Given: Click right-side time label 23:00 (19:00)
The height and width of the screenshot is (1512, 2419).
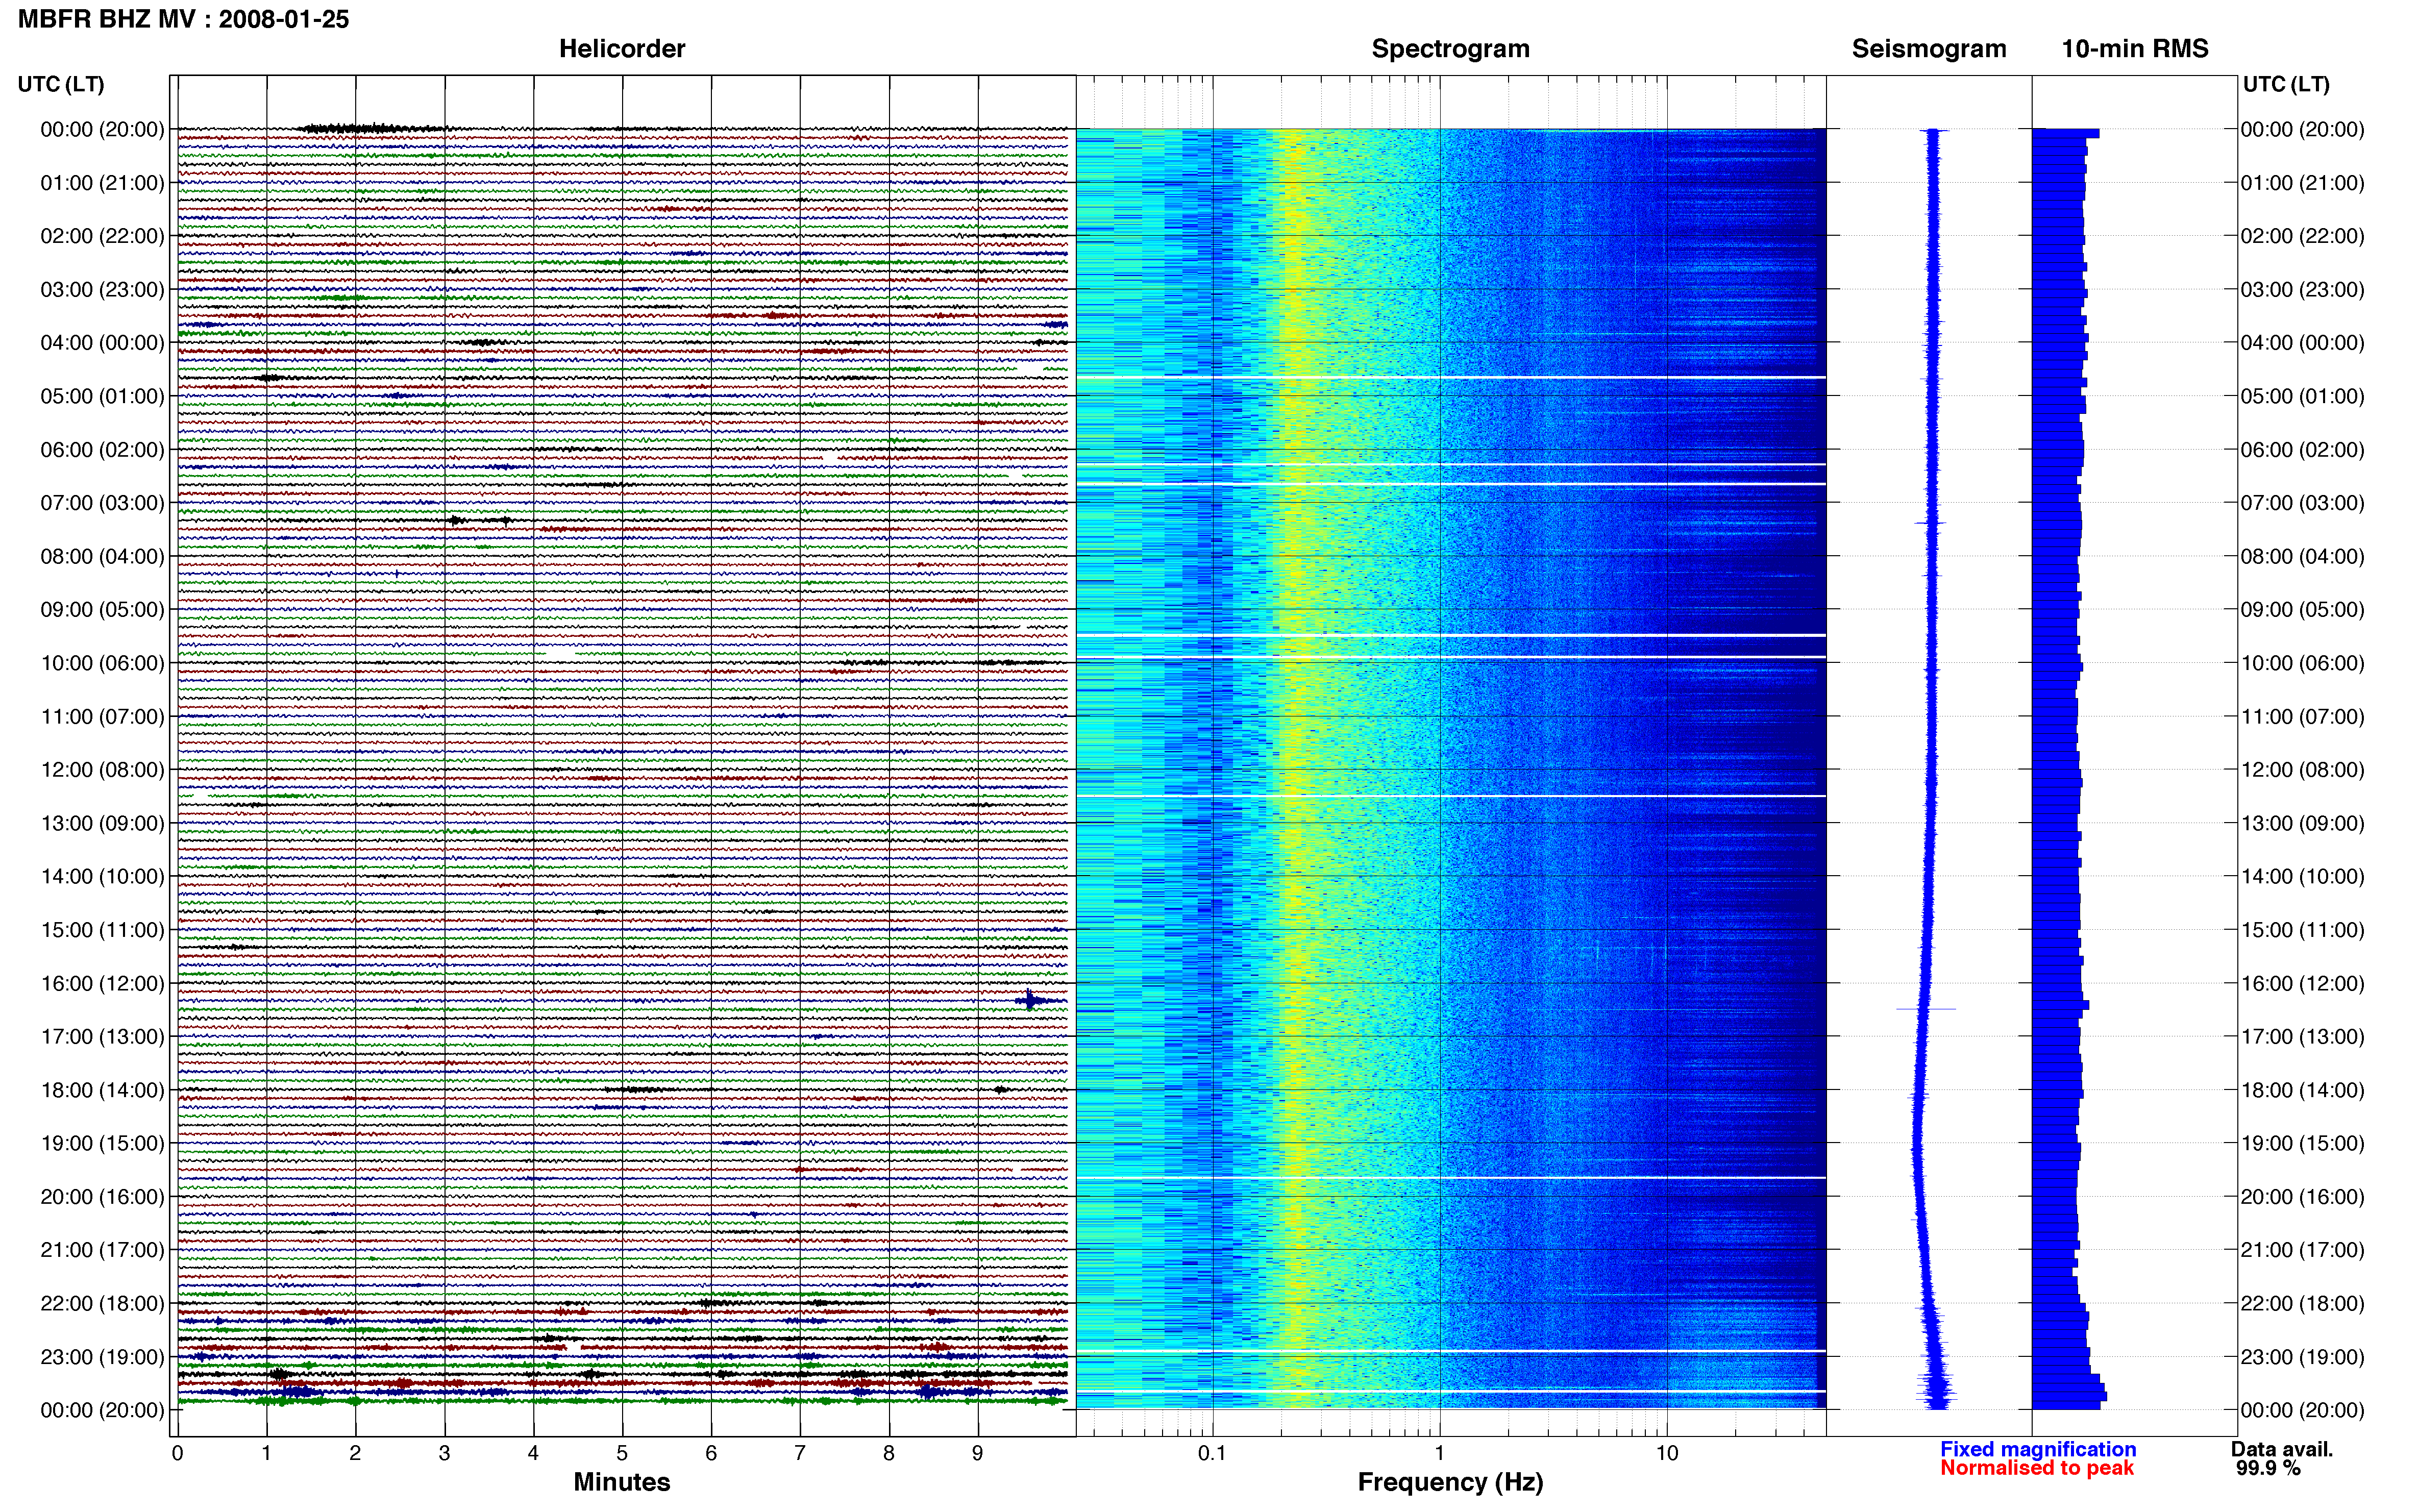Looking at the screenshot, I should [2302, 1357].
